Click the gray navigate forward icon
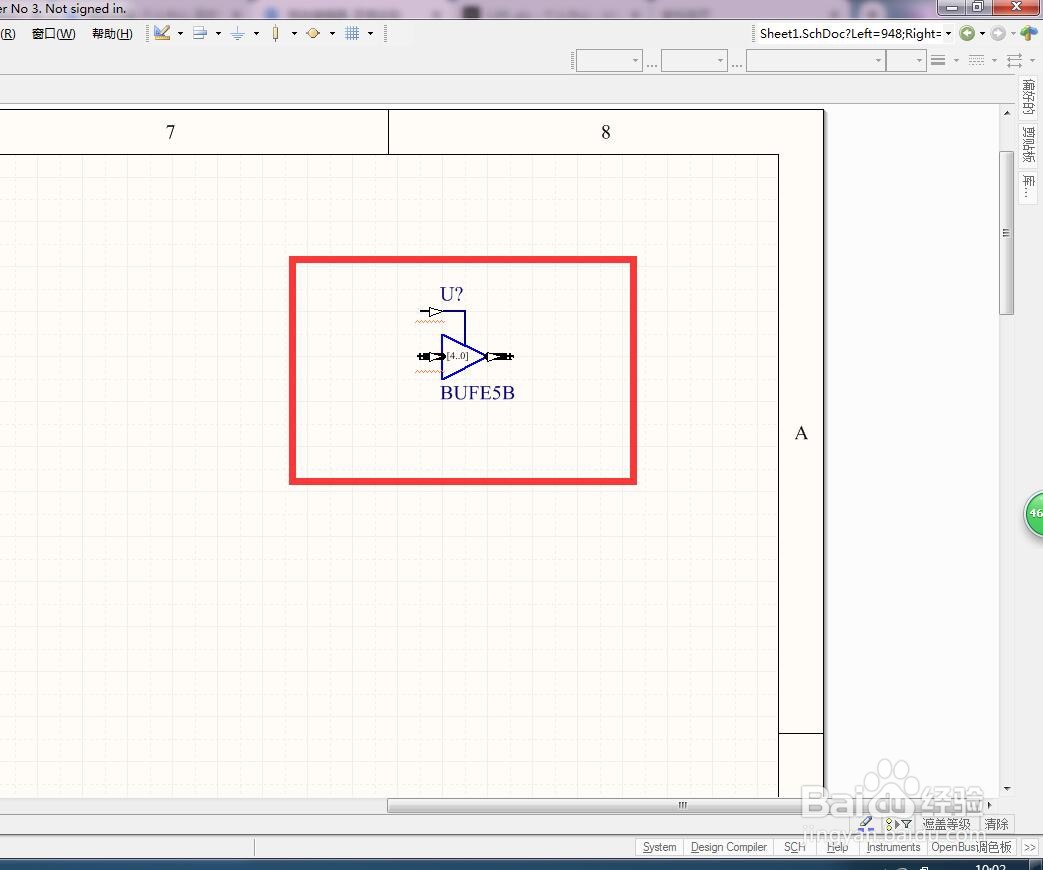This screenshot has width=1043, height=870. coord(998,33)
